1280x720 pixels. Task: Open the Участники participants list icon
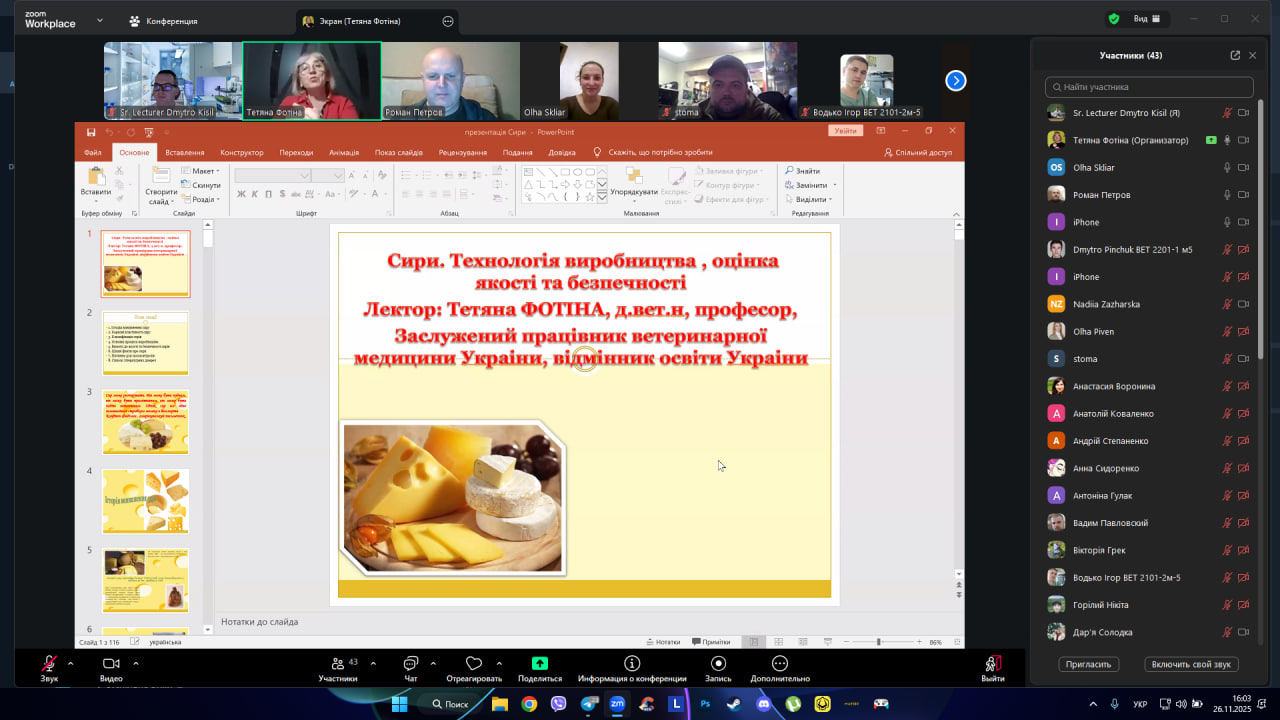tap(338, 664)
